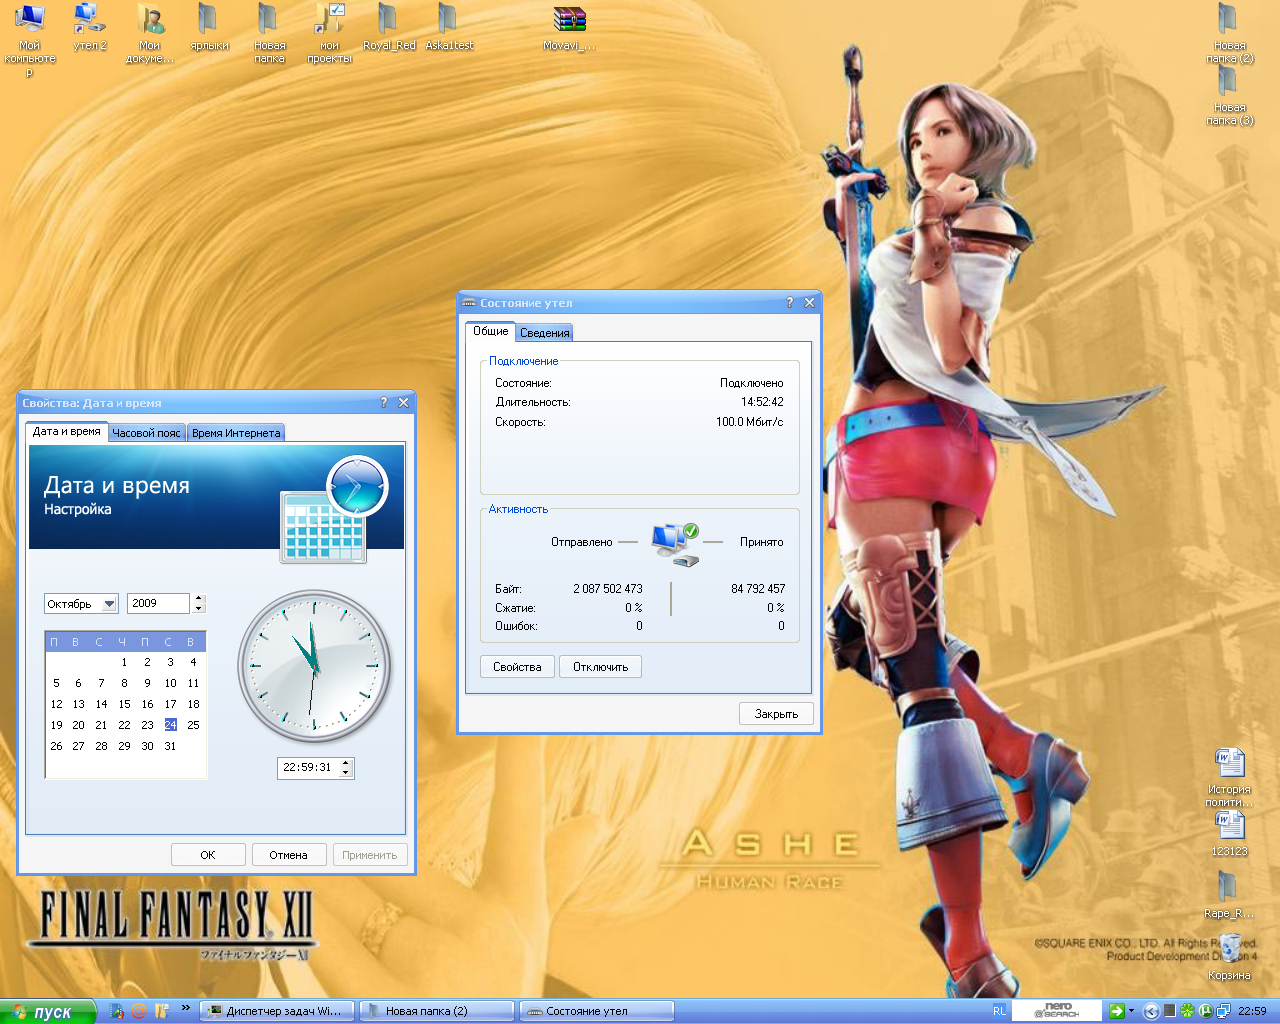Decrease the time with the down spinner

click(x=346, y=773)
